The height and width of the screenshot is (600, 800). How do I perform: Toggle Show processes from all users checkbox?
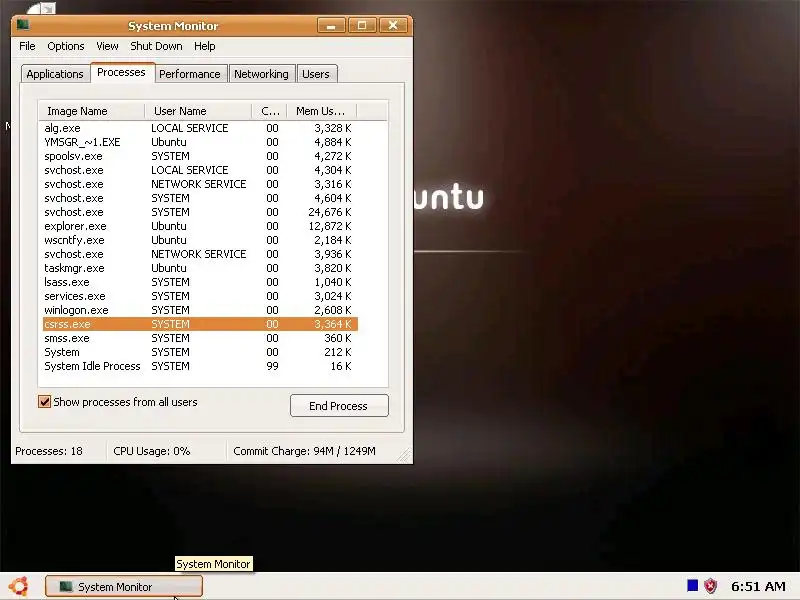point(44,402)
